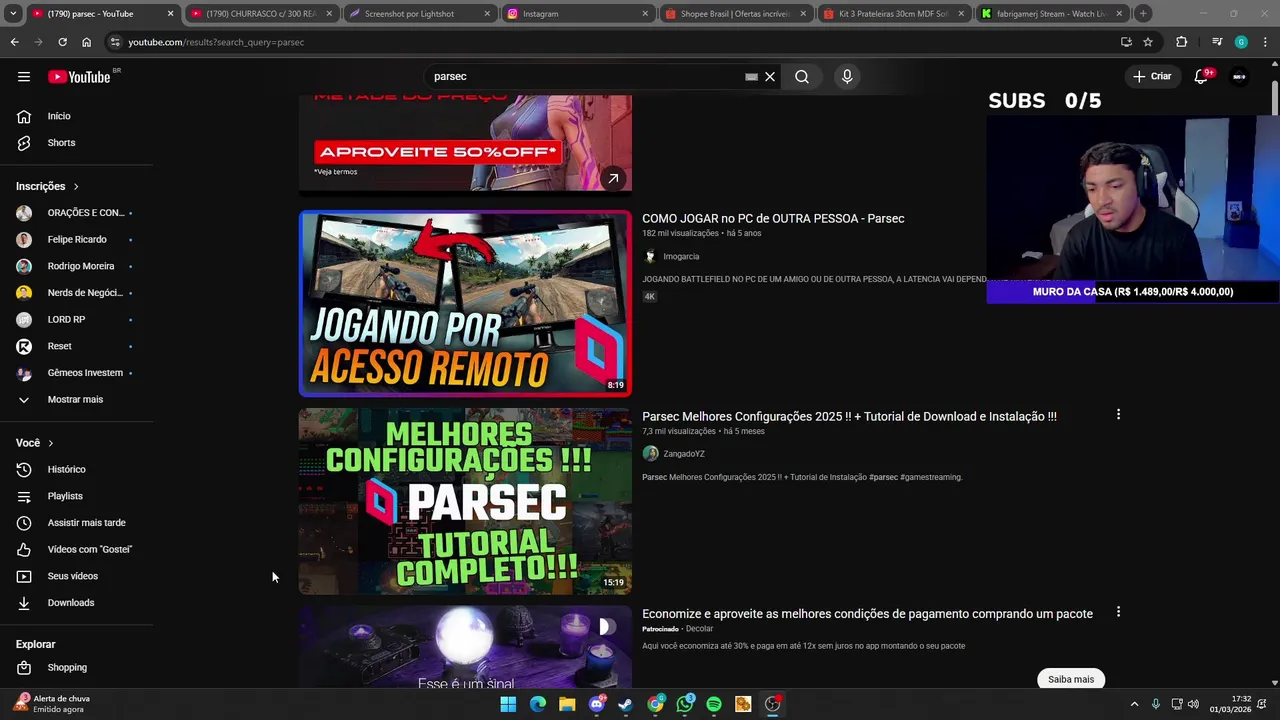Open the Windows Start menu
The width and height of the screenshot is (1280, 720).
[x=508, y=704]
